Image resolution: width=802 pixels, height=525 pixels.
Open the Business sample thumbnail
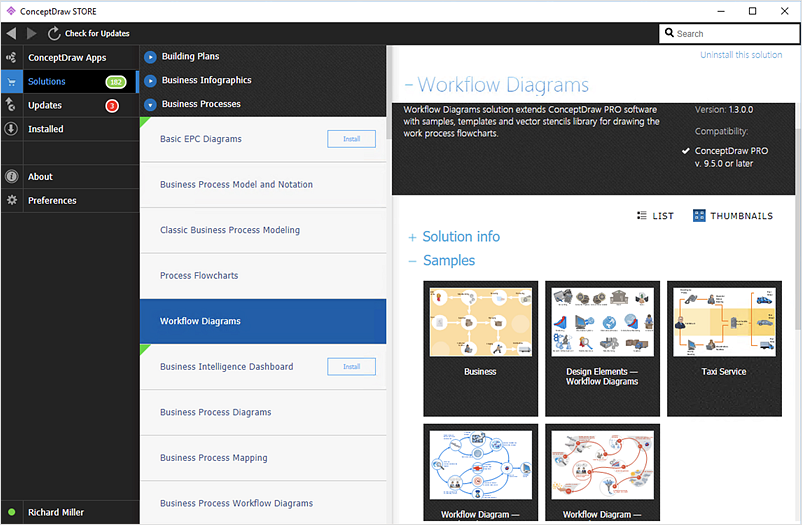(x=480, y=348)
